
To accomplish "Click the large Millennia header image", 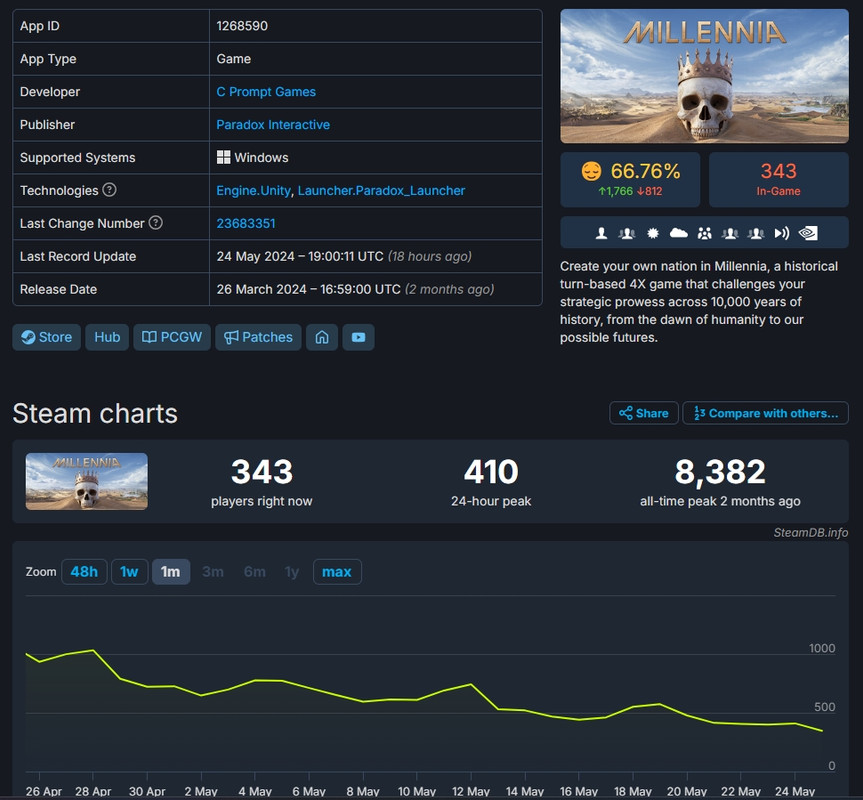I will (704, 76).
